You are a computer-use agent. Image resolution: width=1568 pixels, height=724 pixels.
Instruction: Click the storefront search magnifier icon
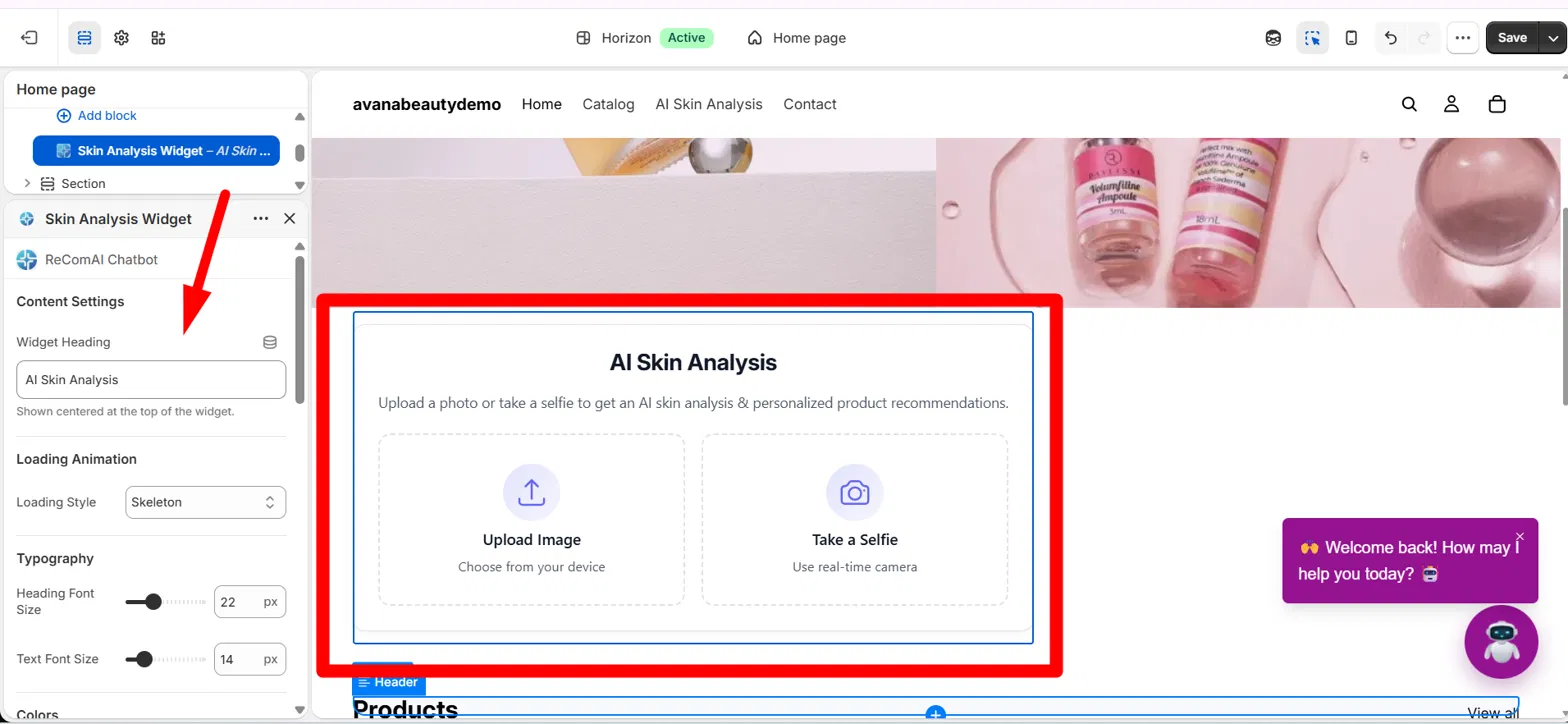pos(1409,104)
